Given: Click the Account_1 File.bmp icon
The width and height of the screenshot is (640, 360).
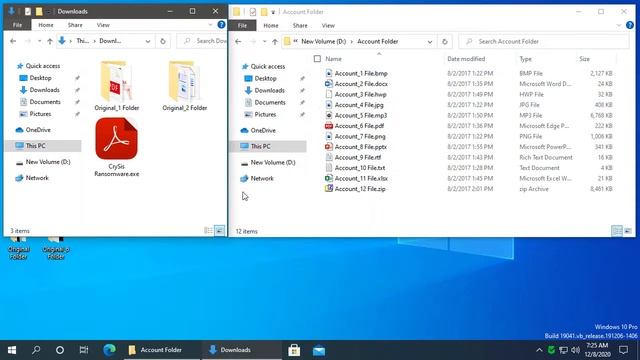Looking at the screenshot, I should click(x=329, y=73).
